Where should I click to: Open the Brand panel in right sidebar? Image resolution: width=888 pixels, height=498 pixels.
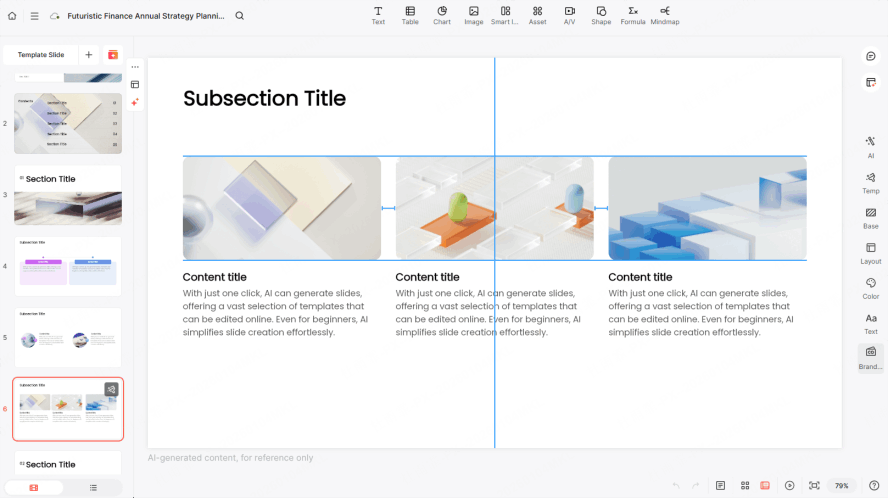[870, 357]
